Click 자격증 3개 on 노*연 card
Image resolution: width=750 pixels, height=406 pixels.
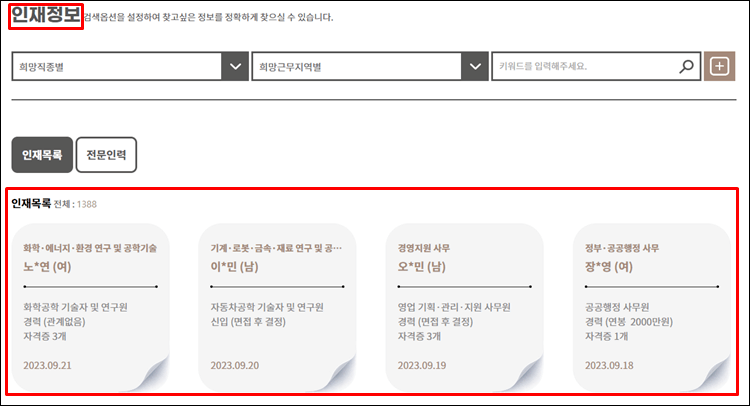(45, 336)
